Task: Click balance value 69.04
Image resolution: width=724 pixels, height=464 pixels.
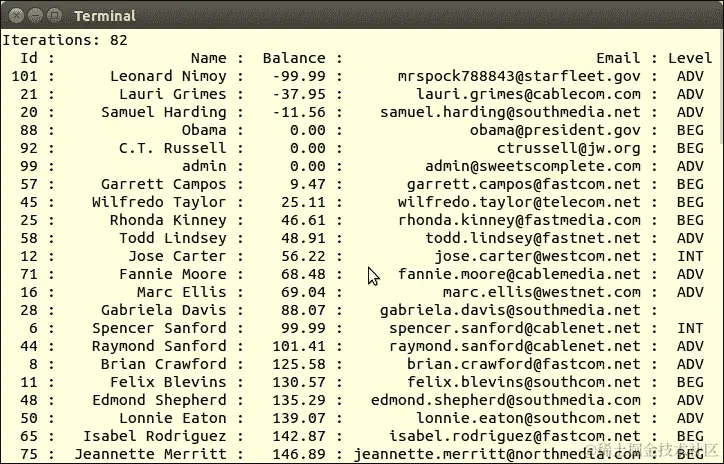Action: pos(303,292)
